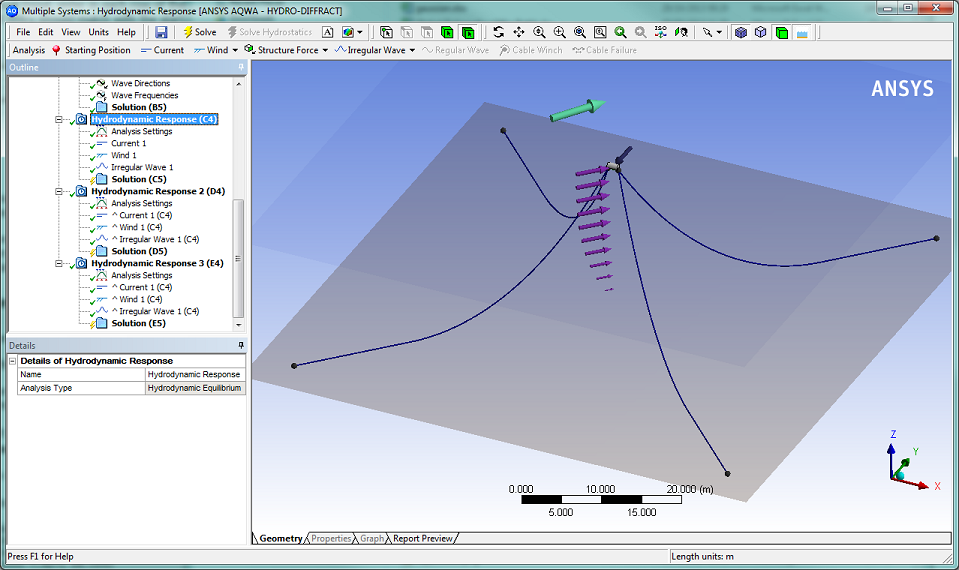Toggle the wireframe cube display
Viewport: 959px width, 570px height.
761,32
